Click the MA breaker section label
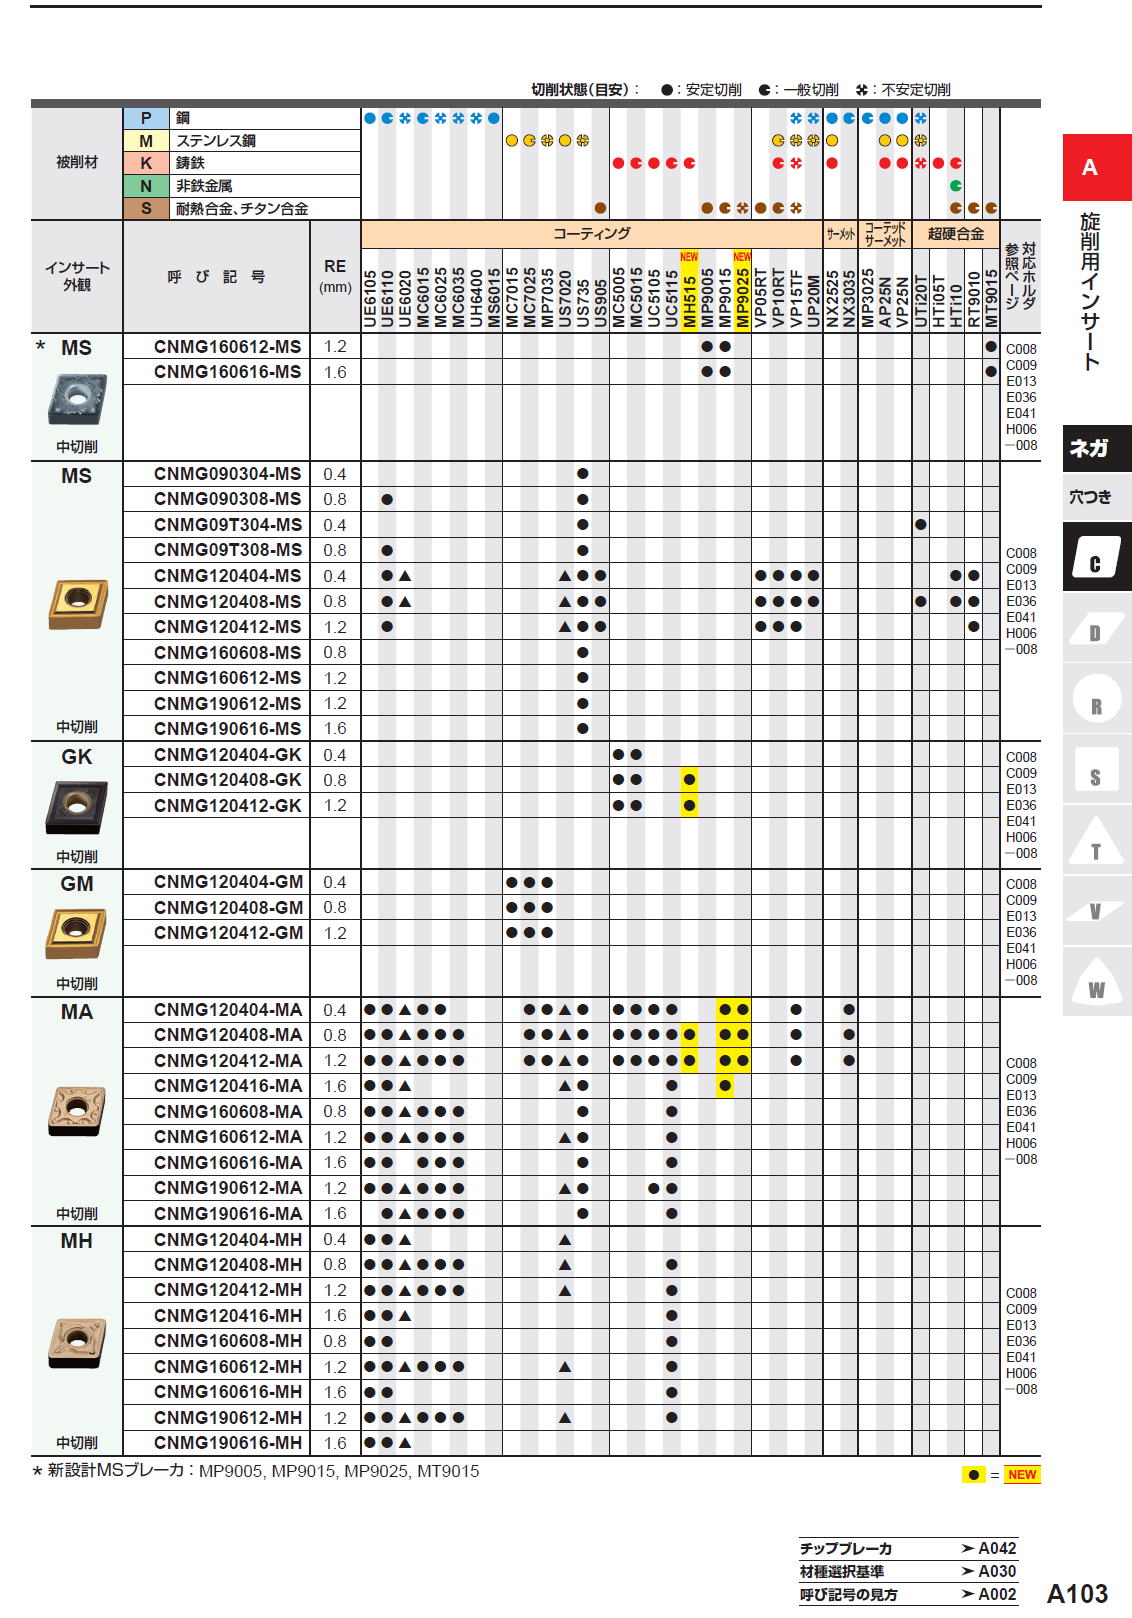1132x1618 pixels. pos(77,1012)
